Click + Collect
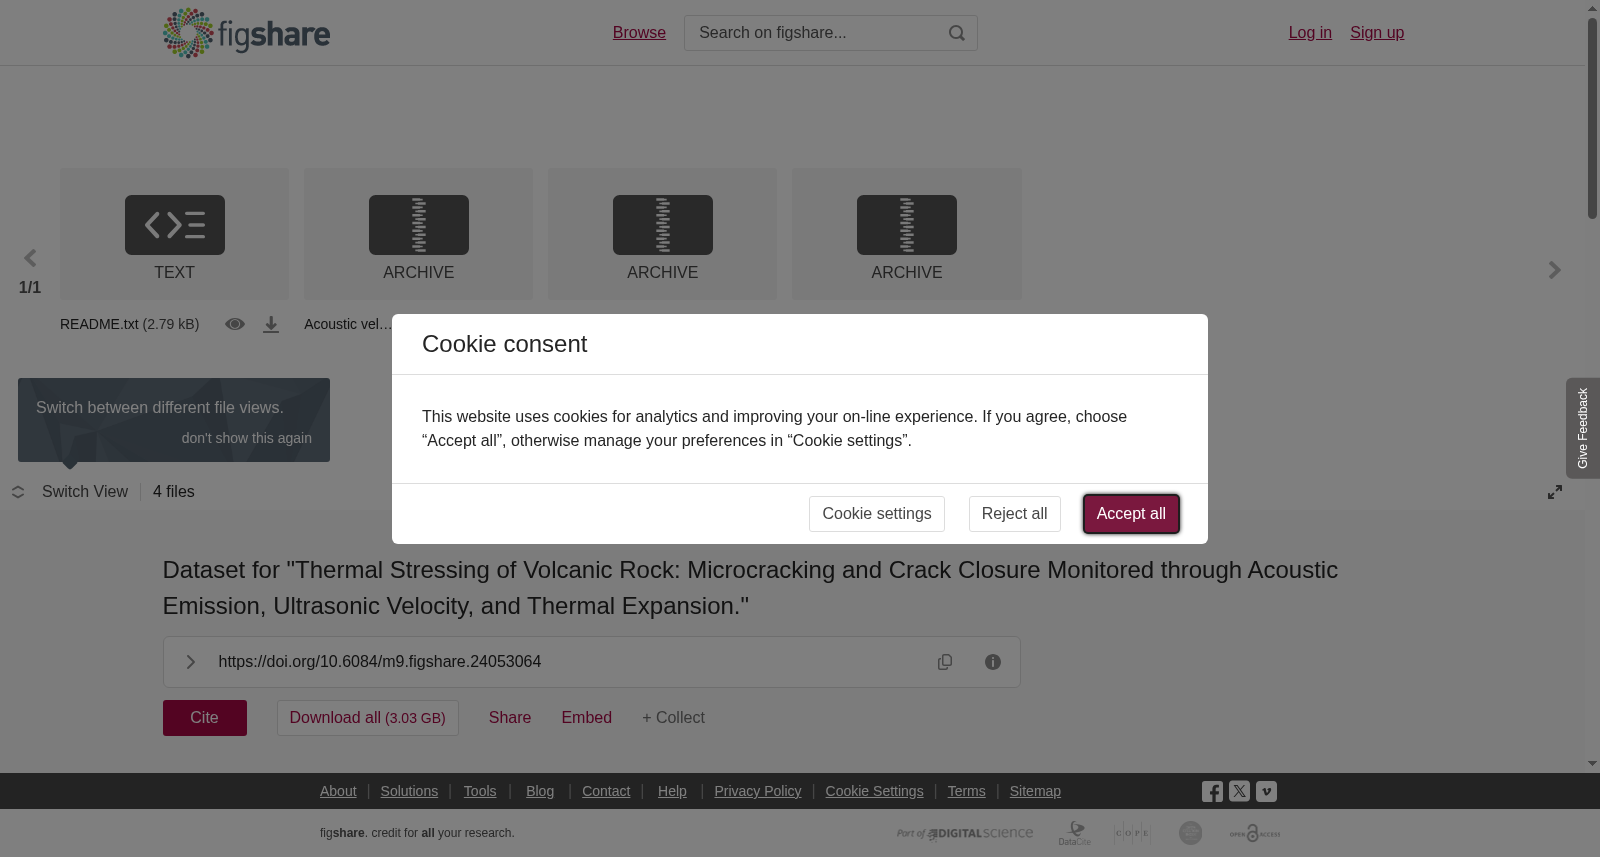 [x=673, y=718]
